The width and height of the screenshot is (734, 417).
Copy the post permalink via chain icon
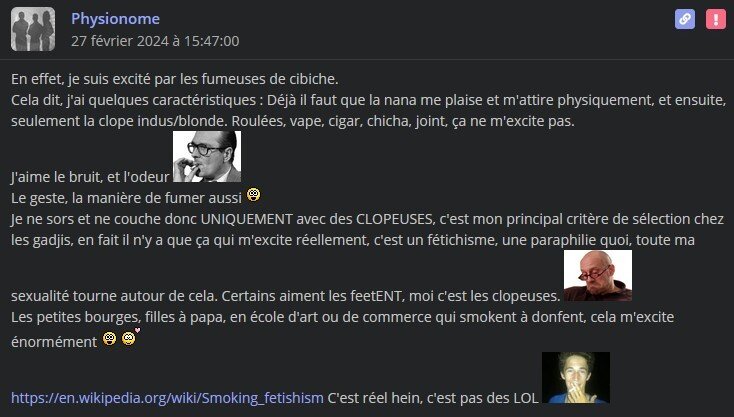(x=685, y=19)
